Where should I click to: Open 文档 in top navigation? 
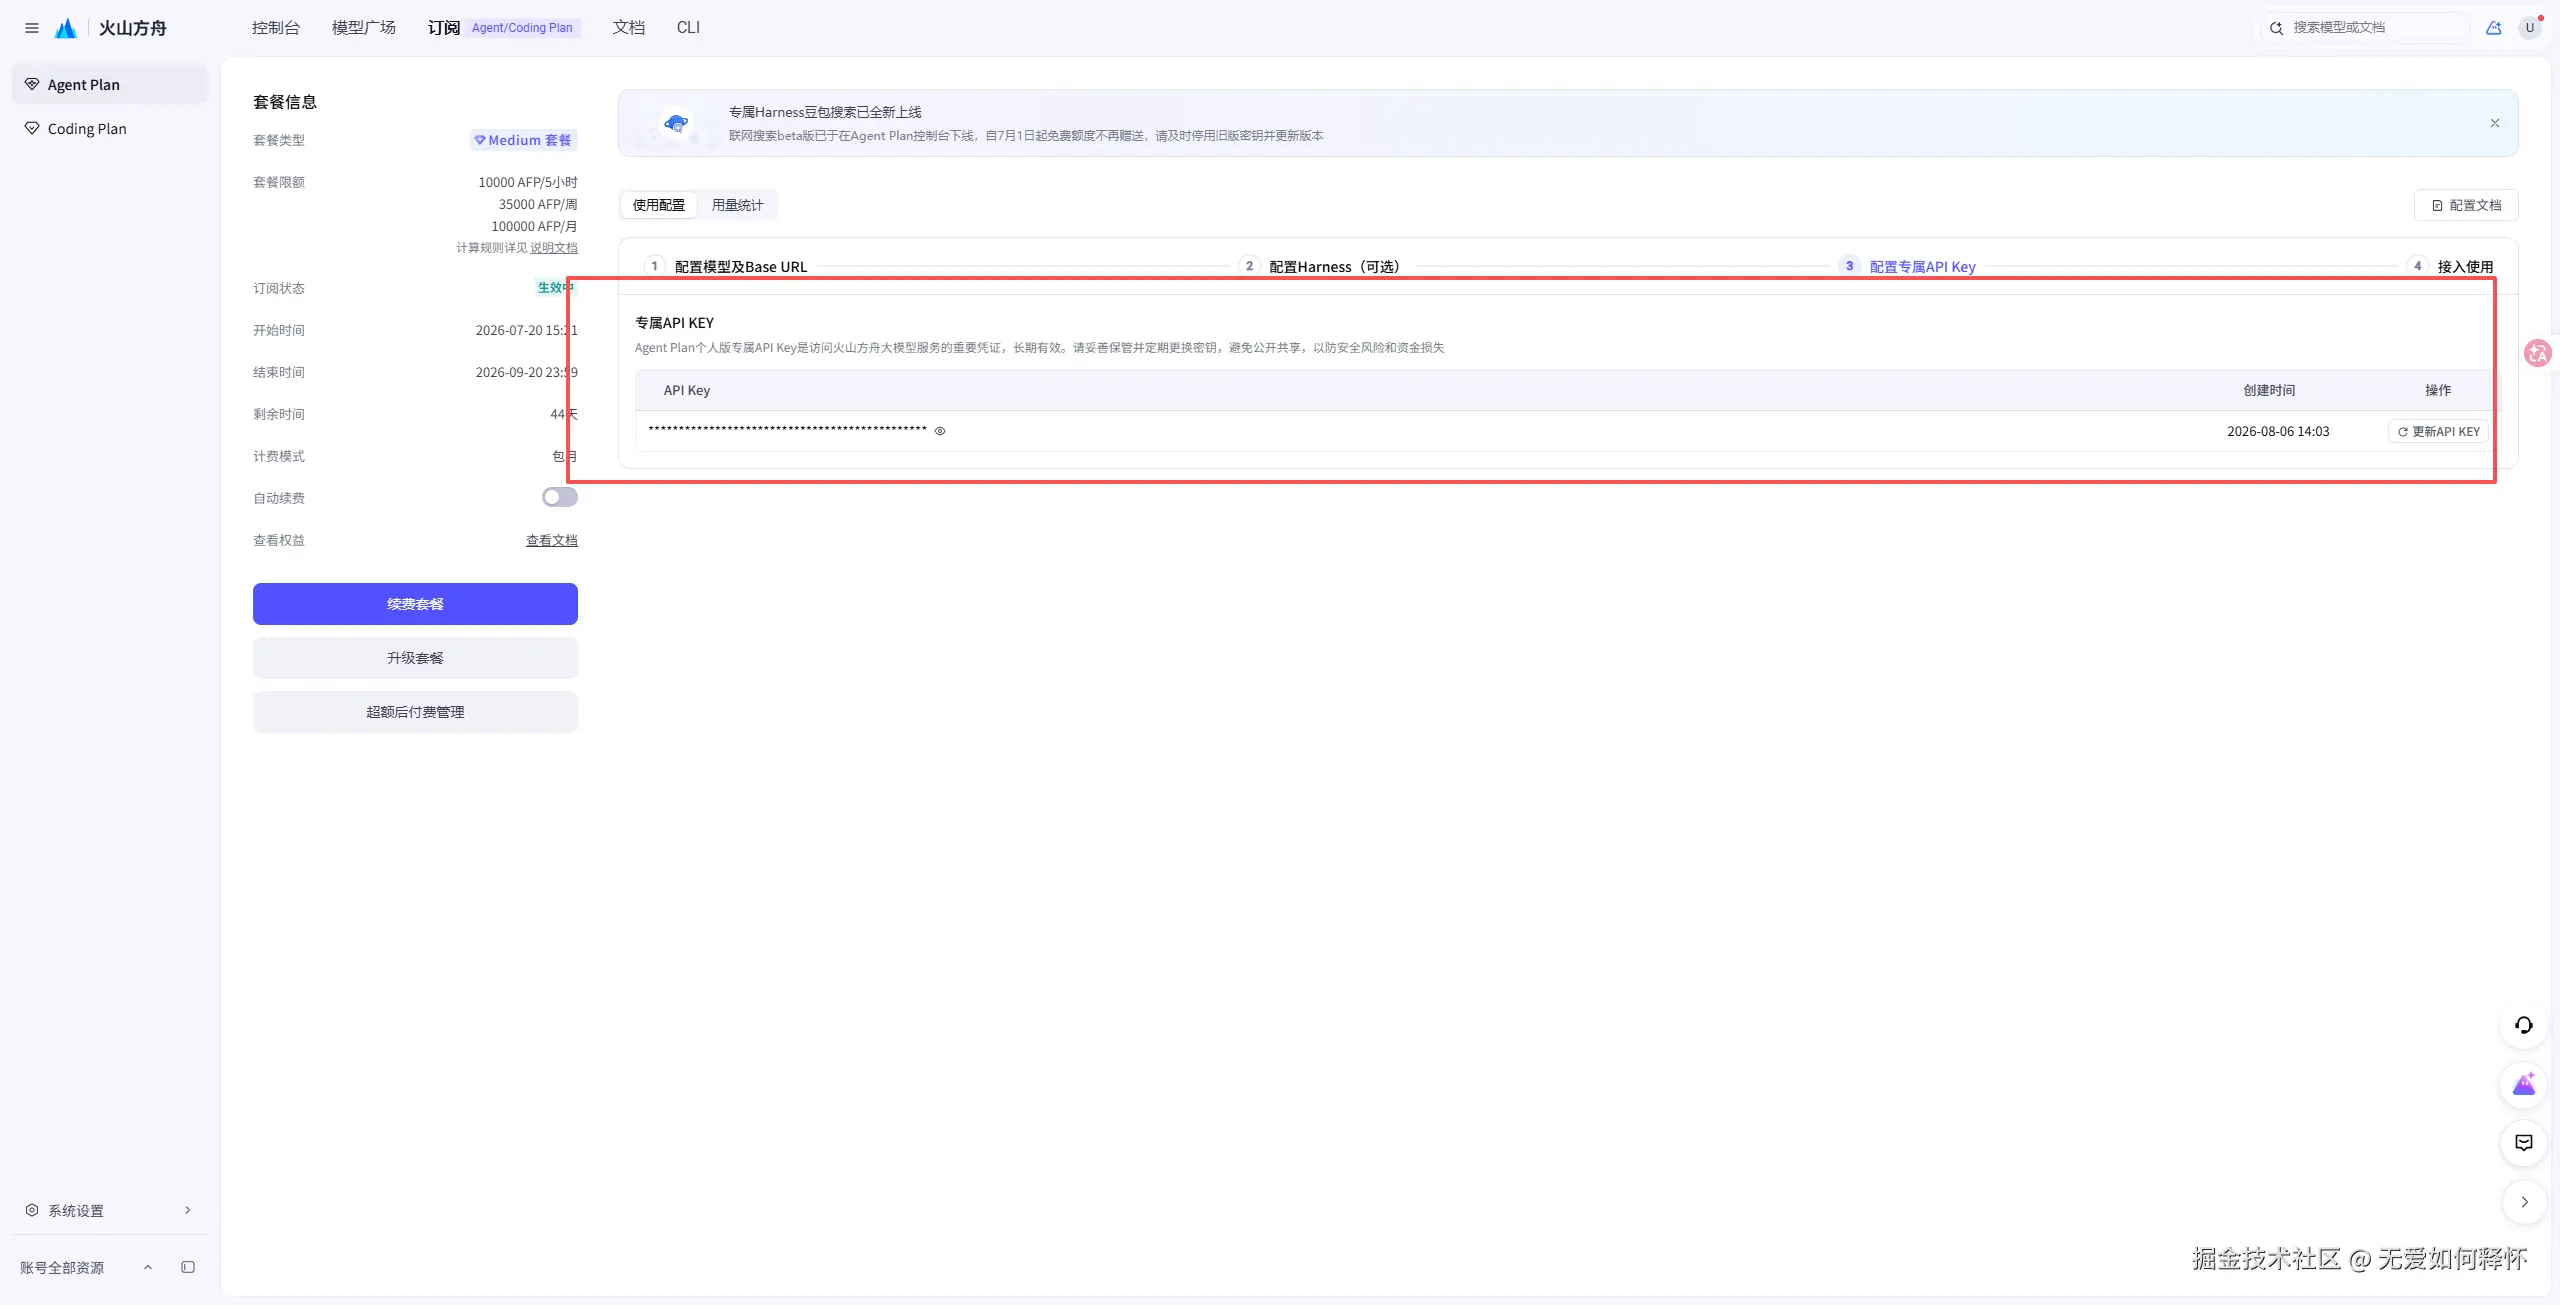(x=628, y=28)
